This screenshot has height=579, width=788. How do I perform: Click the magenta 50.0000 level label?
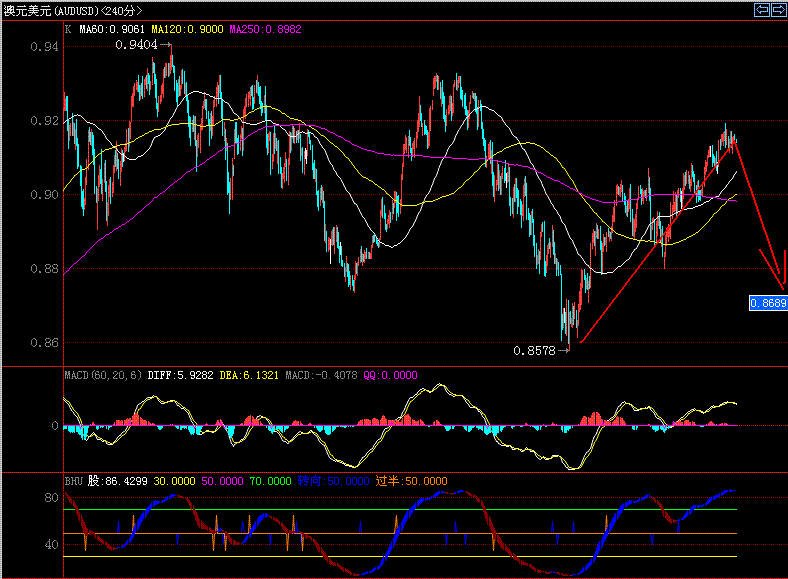click(x=222, y=481)
